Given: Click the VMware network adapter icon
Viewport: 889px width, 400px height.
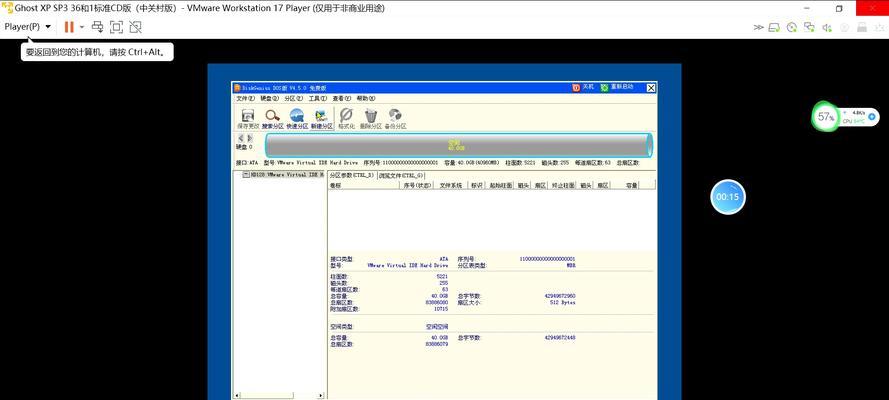Looking at the screenshot, I should pos(810,27).
